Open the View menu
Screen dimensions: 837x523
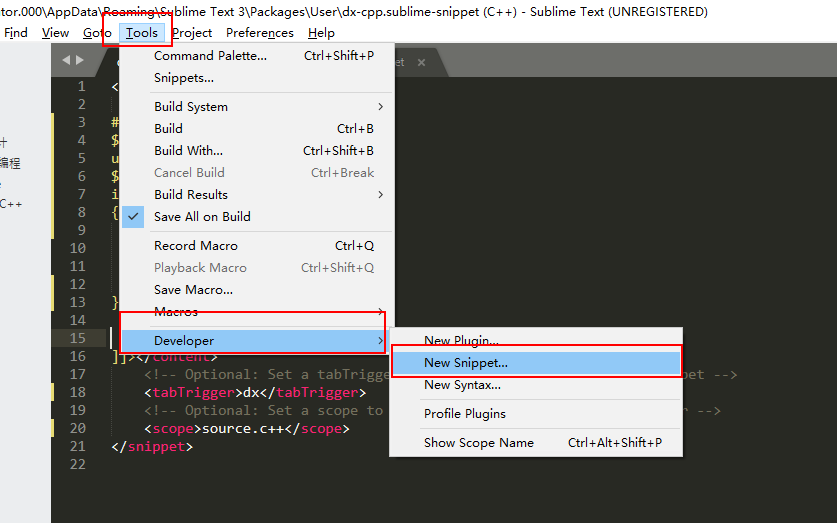55,33
